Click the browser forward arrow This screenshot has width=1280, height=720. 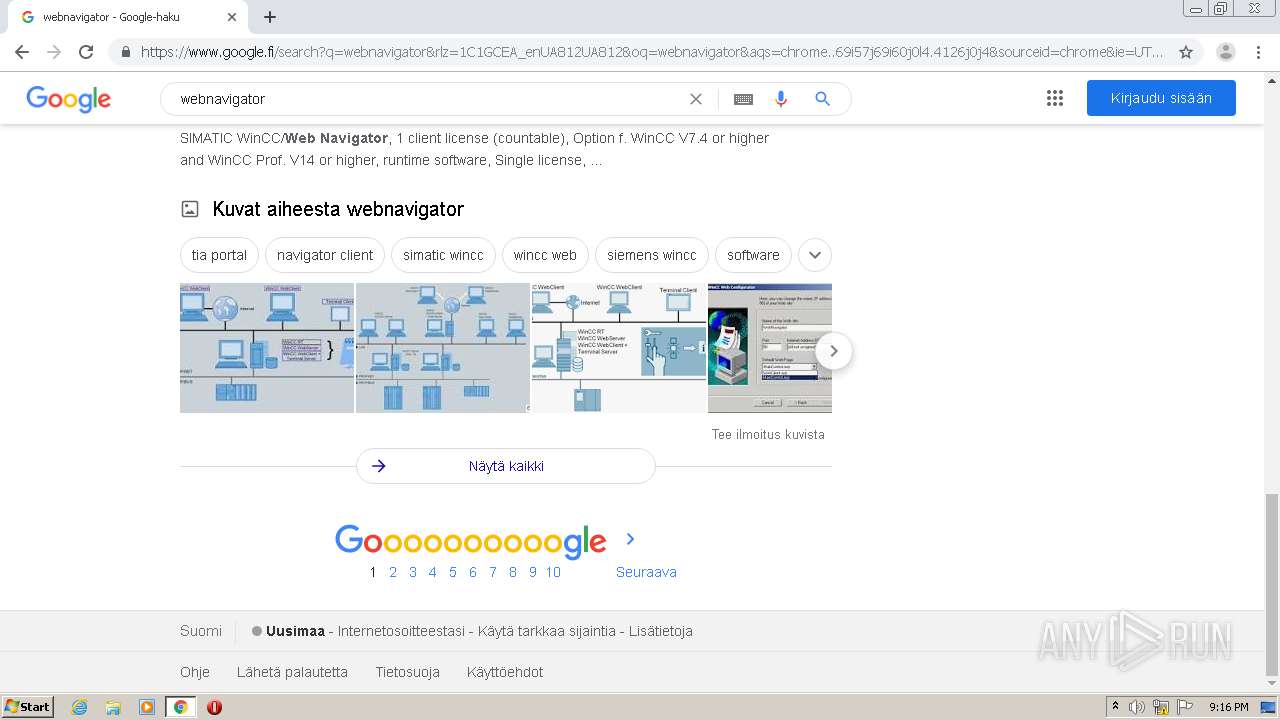(x=54, y=52)
